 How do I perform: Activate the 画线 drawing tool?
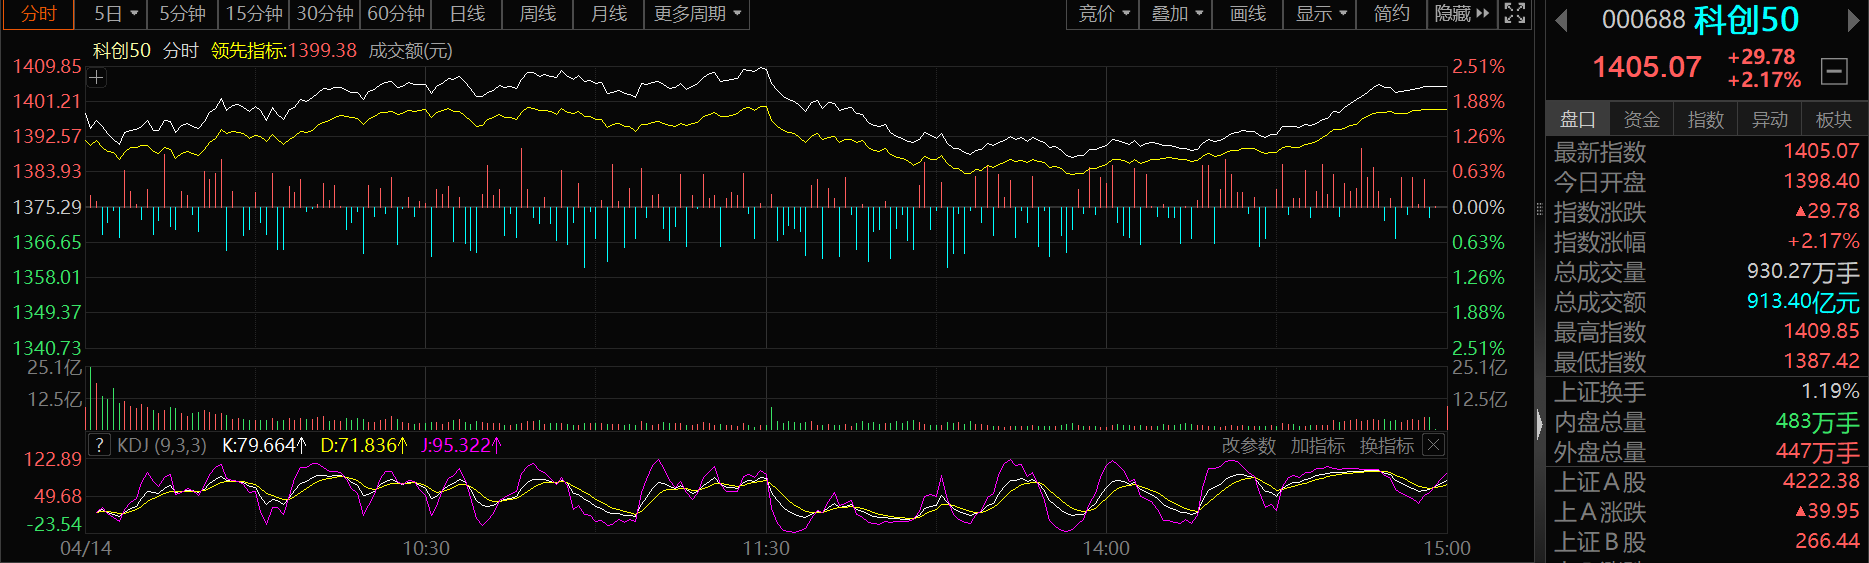coord(1247,13)
